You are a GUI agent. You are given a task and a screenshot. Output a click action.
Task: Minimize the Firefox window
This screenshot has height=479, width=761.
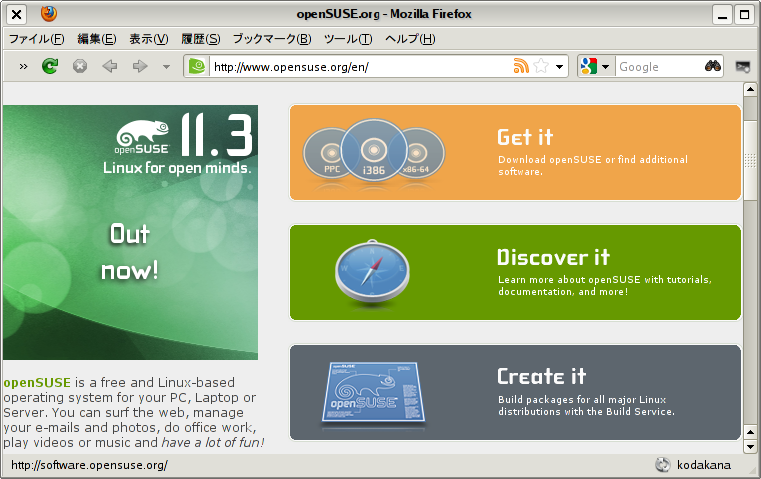(x=722, y=14)
